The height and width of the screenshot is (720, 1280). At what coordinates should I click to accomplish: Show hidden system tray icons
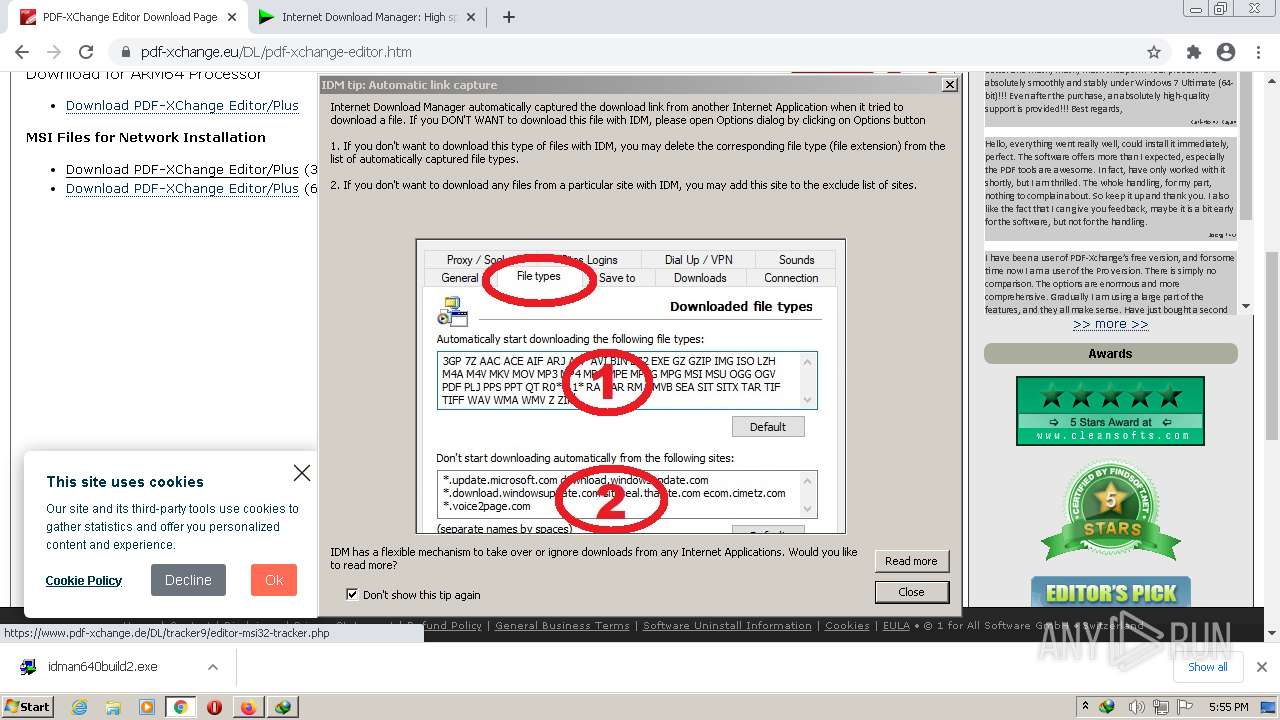[1085, 707]
